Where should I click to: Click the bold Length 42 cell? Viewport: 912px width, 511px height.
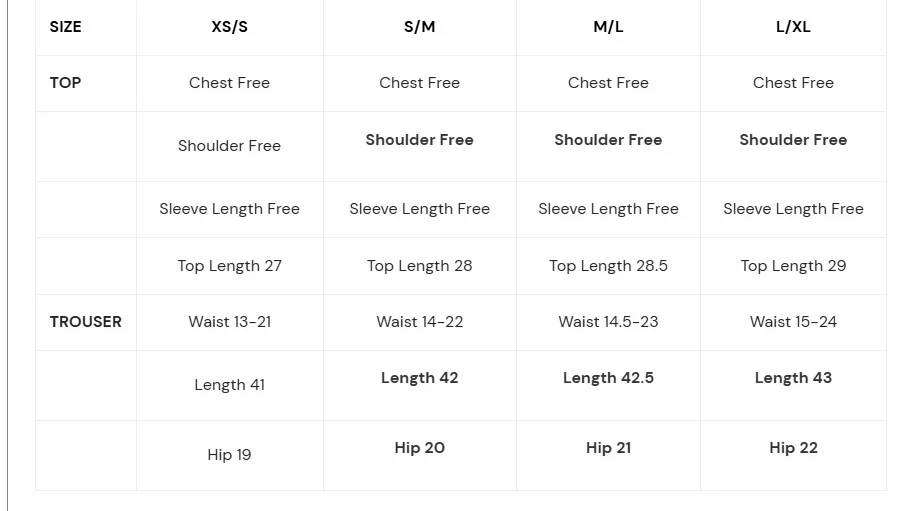pyautogui.click(x=420, y=378)
